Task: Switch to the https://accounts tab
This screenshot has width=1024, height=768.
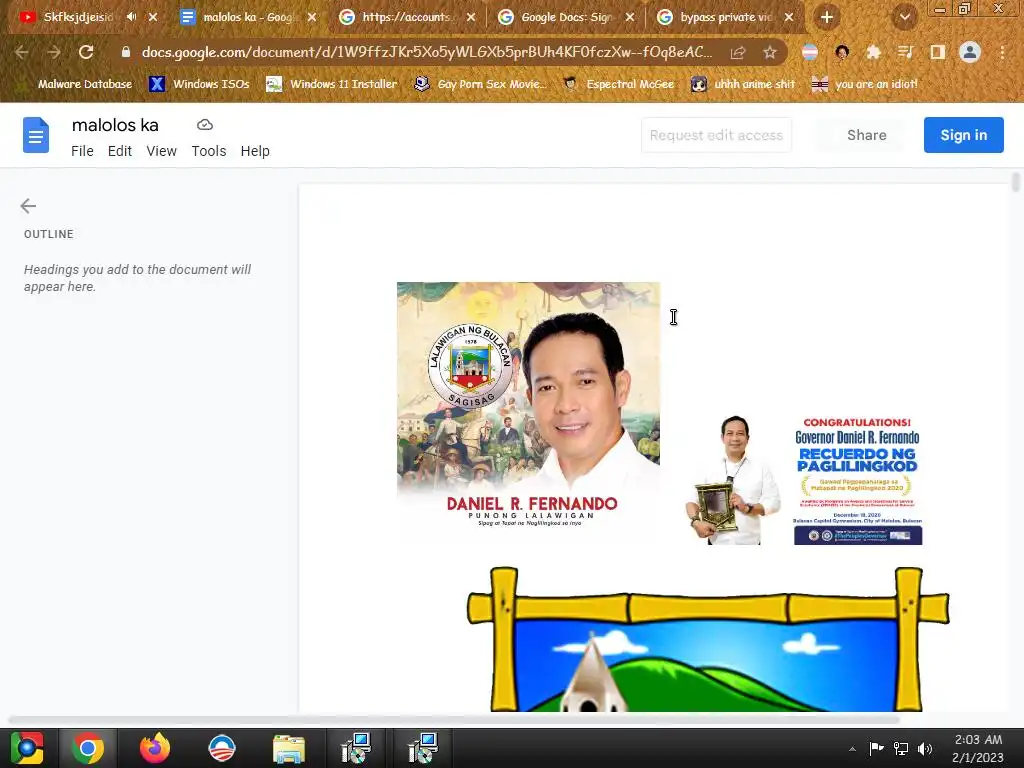Action: pos(408,17)
